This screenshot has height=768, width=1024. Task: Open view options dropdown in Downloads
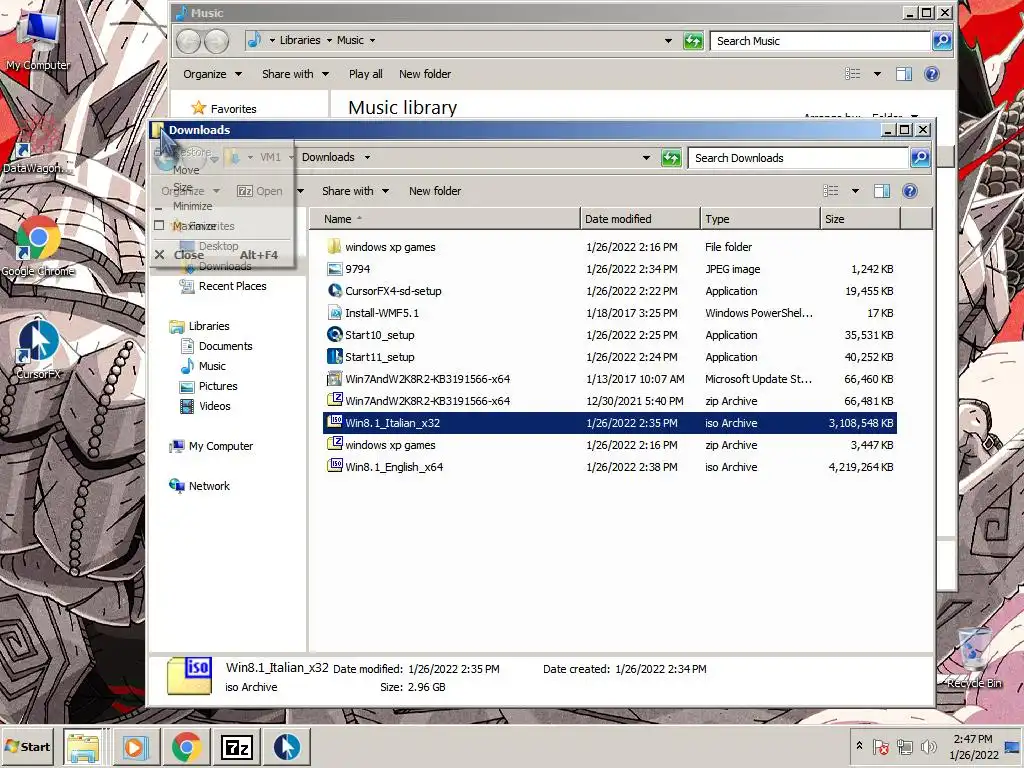pos(855,191)
